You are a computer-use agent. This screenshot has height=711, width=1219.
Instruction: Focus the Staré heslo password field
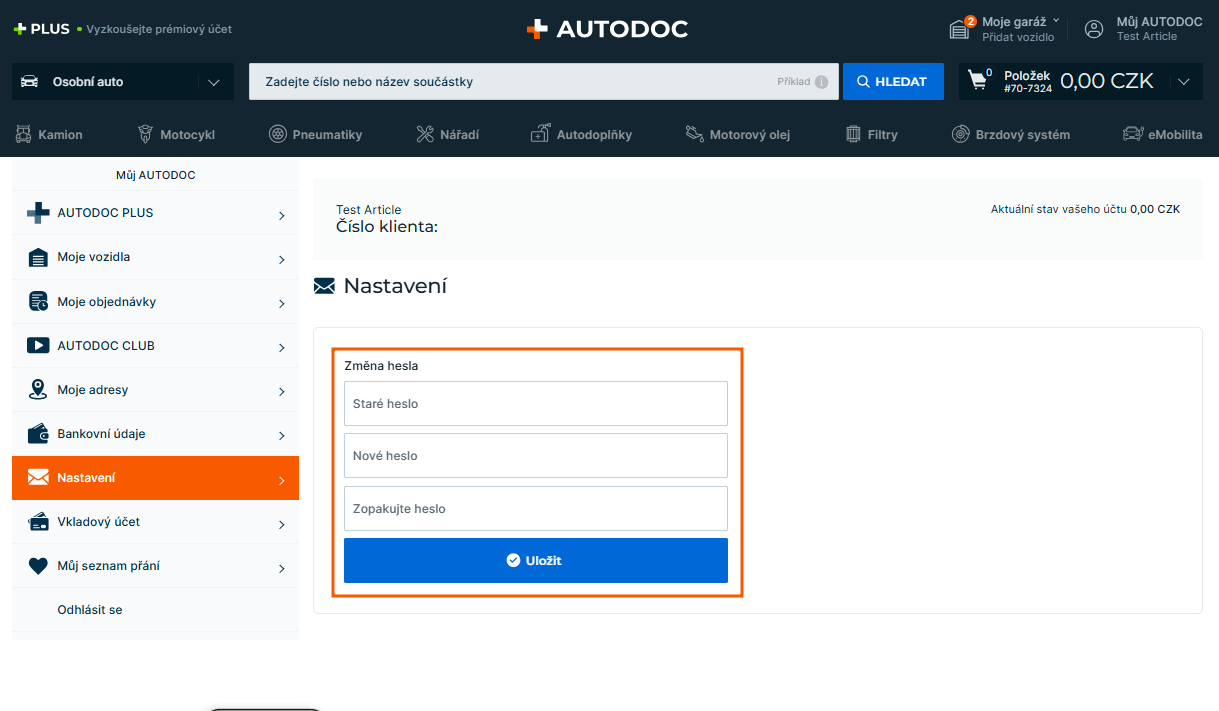[x=535, y=404]
